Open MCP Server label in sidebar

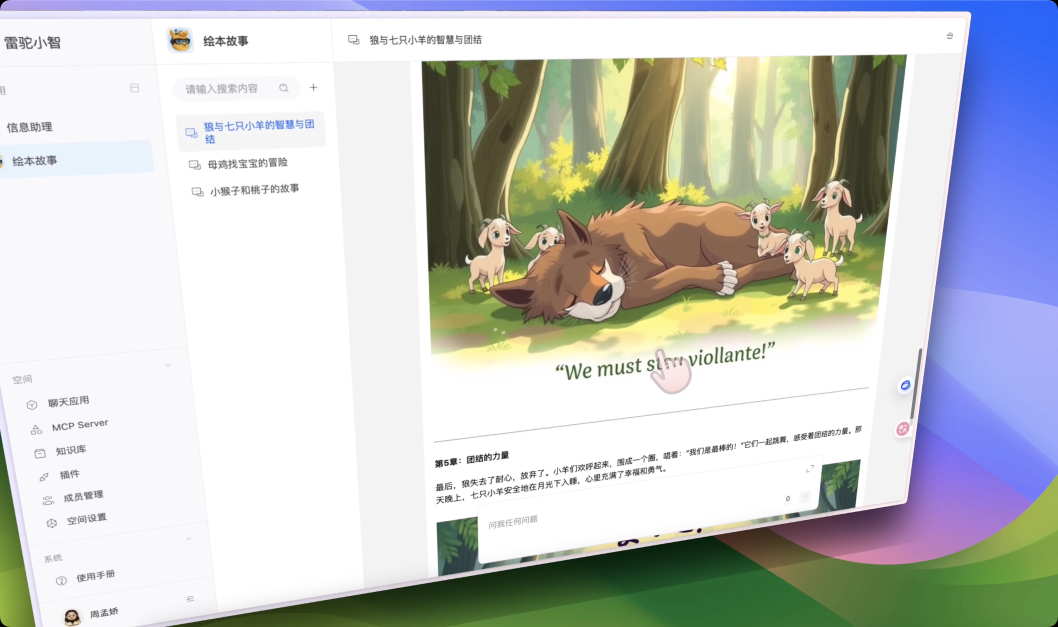pyautogui.click(x=80, y=425)
